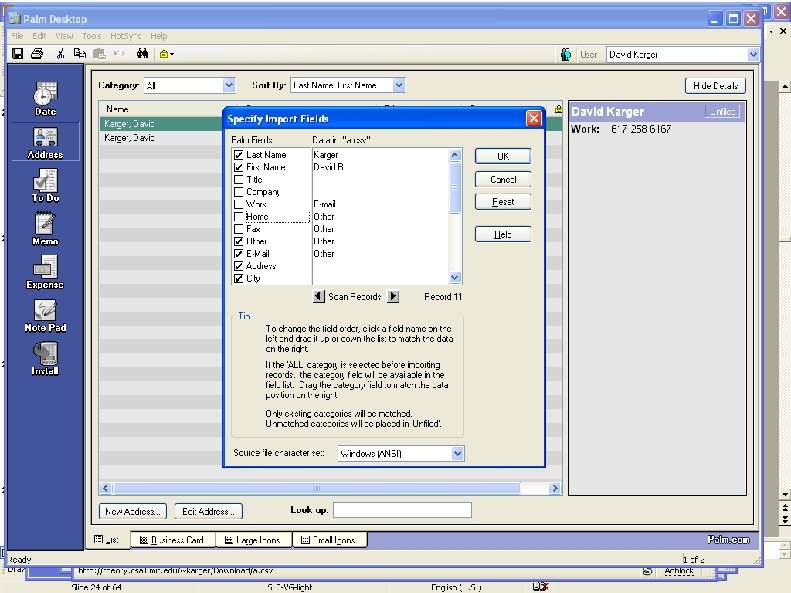
Task: Click the horizontal scrollbar thumb in address list
Action: click(x=317, y=488)
